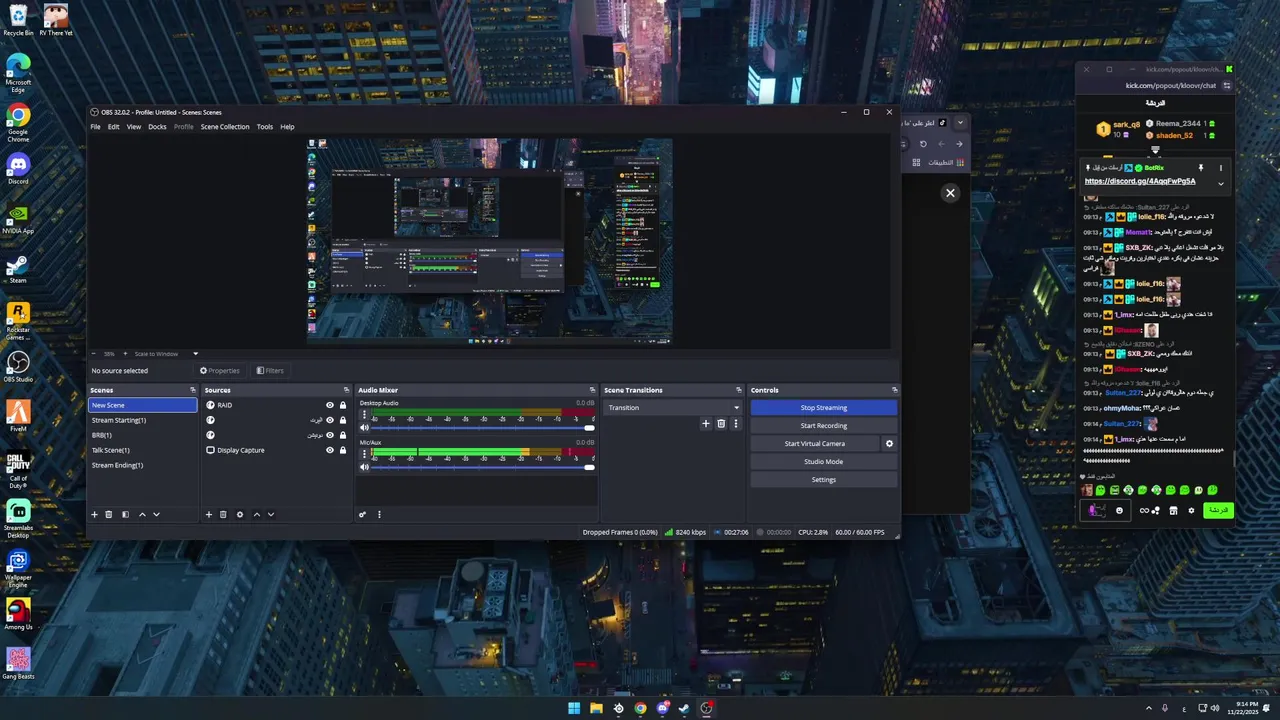This screenshot has width=1280, height=720.
Task: Click Start Recording button
Action: click(823, 425)
